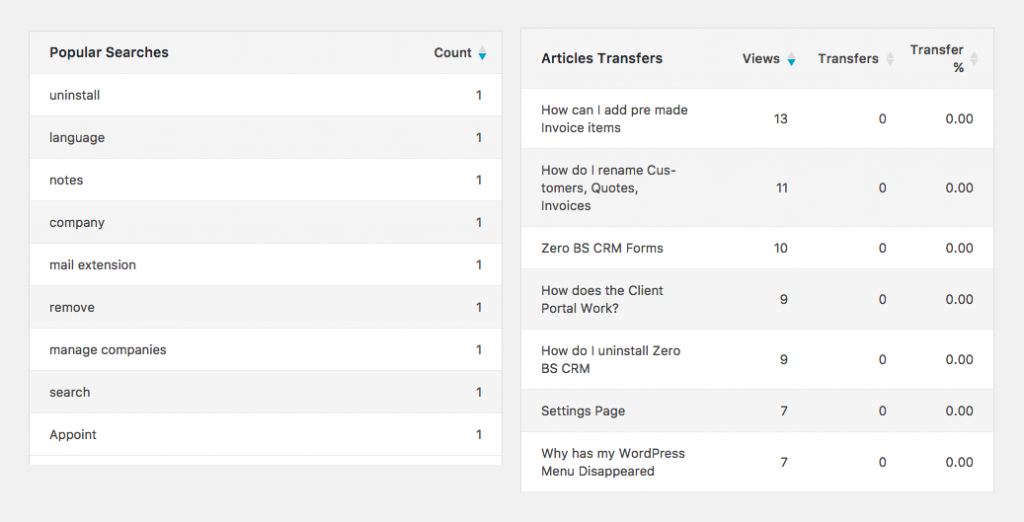
Task: Open 'How can I add pre made Invoice items'
Action: (x=614, y=119)
